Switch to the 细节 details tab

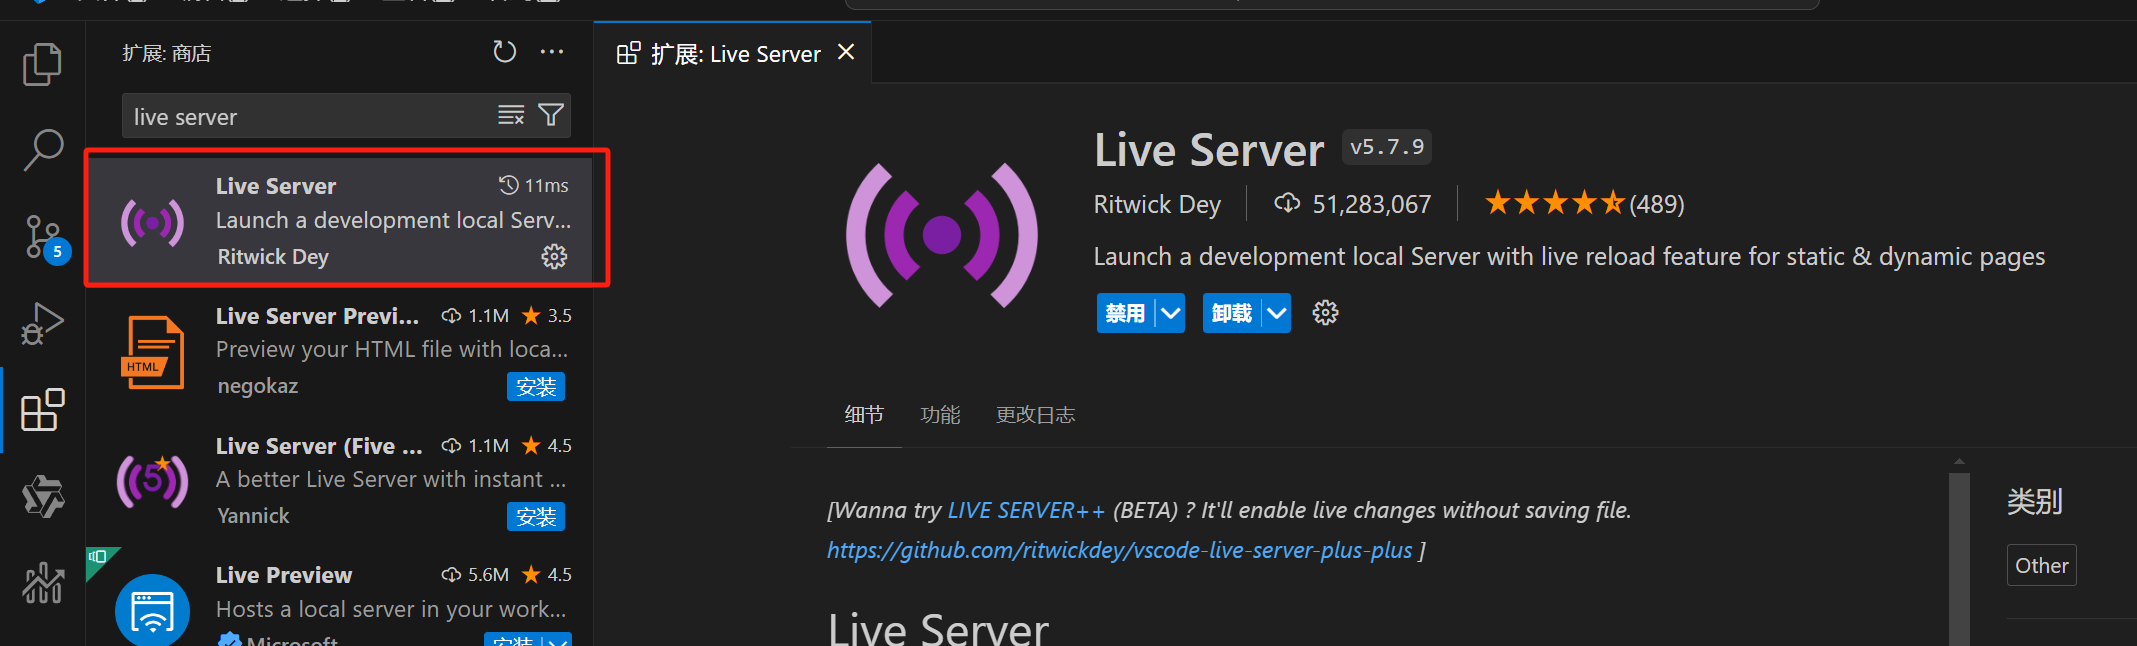864,415
